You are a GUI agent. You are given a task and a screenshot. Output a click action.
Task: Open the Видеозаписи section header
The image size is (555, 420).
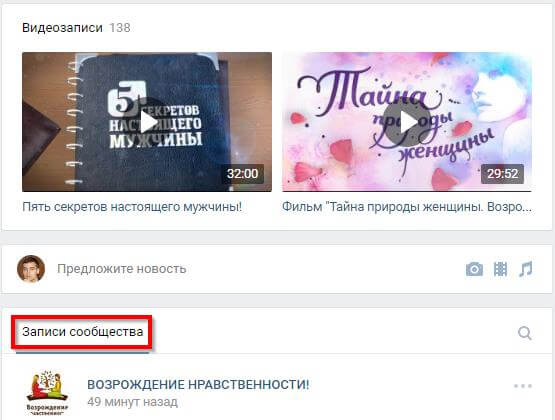[x=62, y=28]
